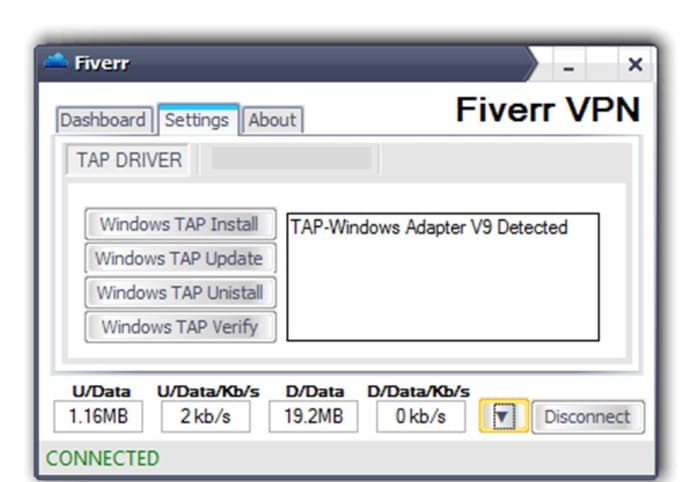Click the Windows TAP Install button
The width and height of the screenshot is (680, 482).
tap(180, 224)
